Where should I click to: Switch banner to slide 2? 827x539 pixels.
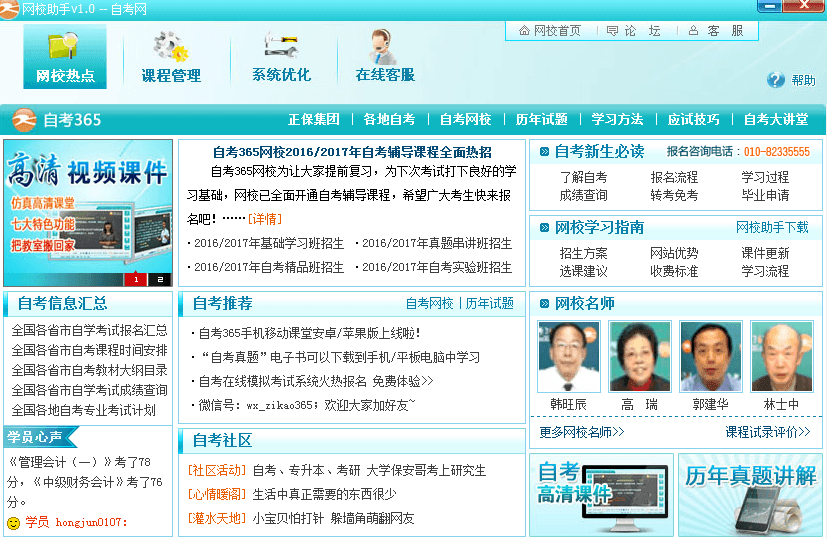click(x=160, y=279)
